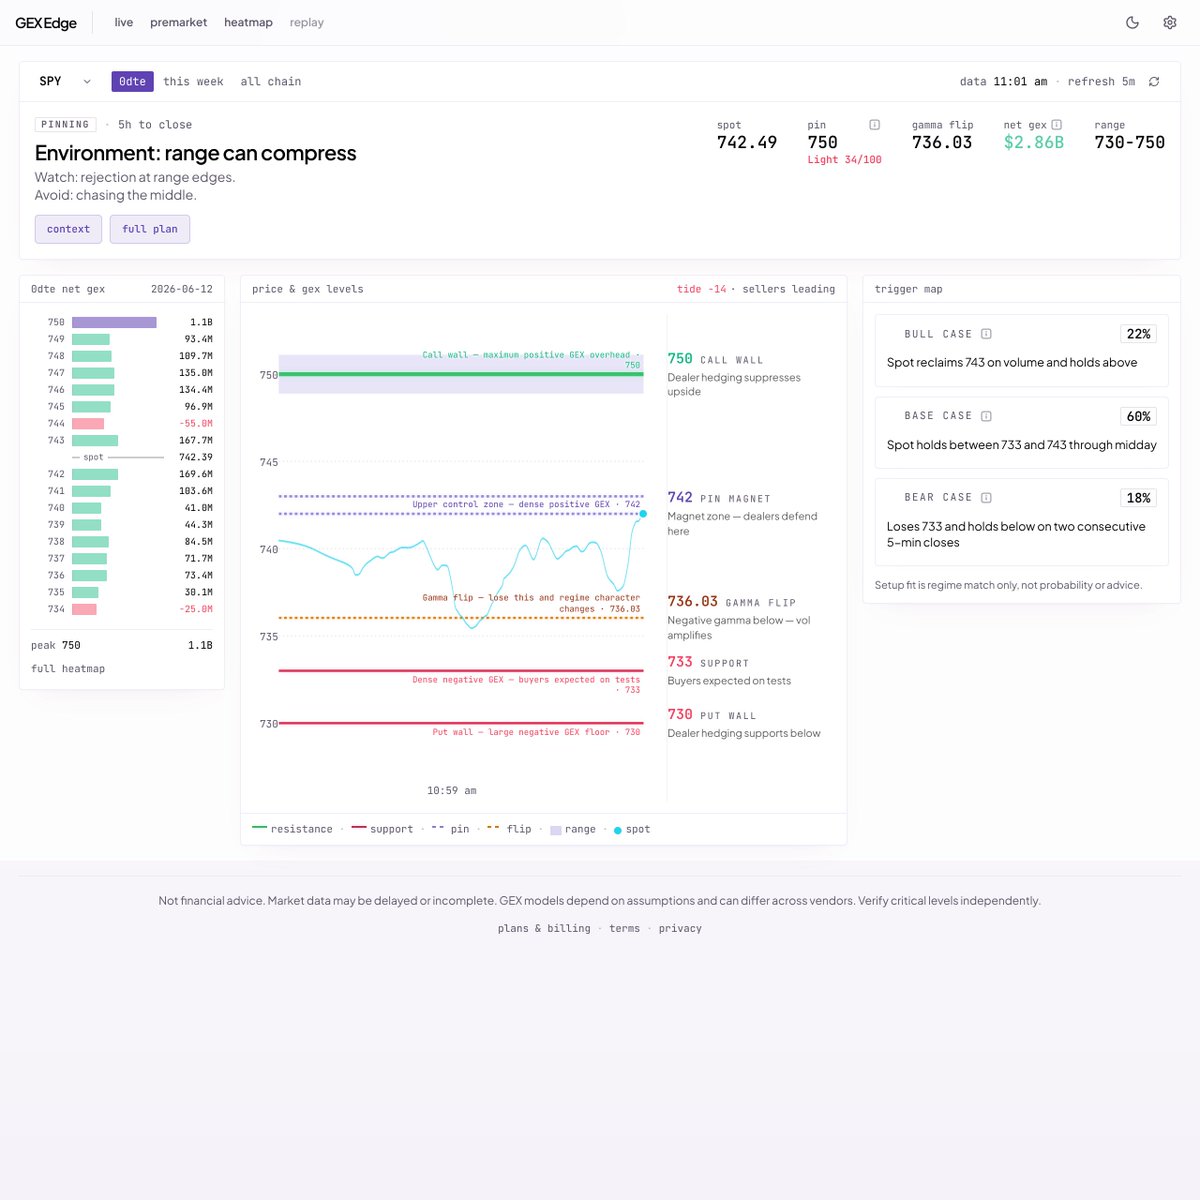1200x1200 pixels.
Task: Click the context button
Action: 68,229
